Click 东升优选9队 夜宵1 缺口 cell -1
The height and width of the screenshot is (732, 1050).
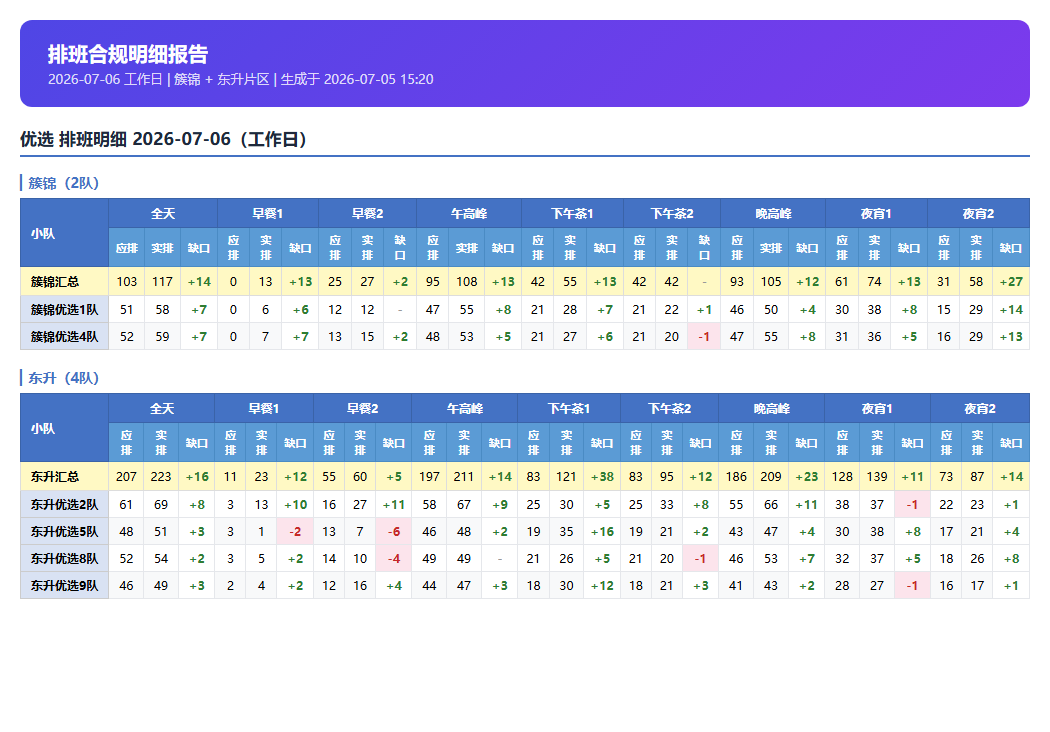pyautogui.click(x=912, y=585)
